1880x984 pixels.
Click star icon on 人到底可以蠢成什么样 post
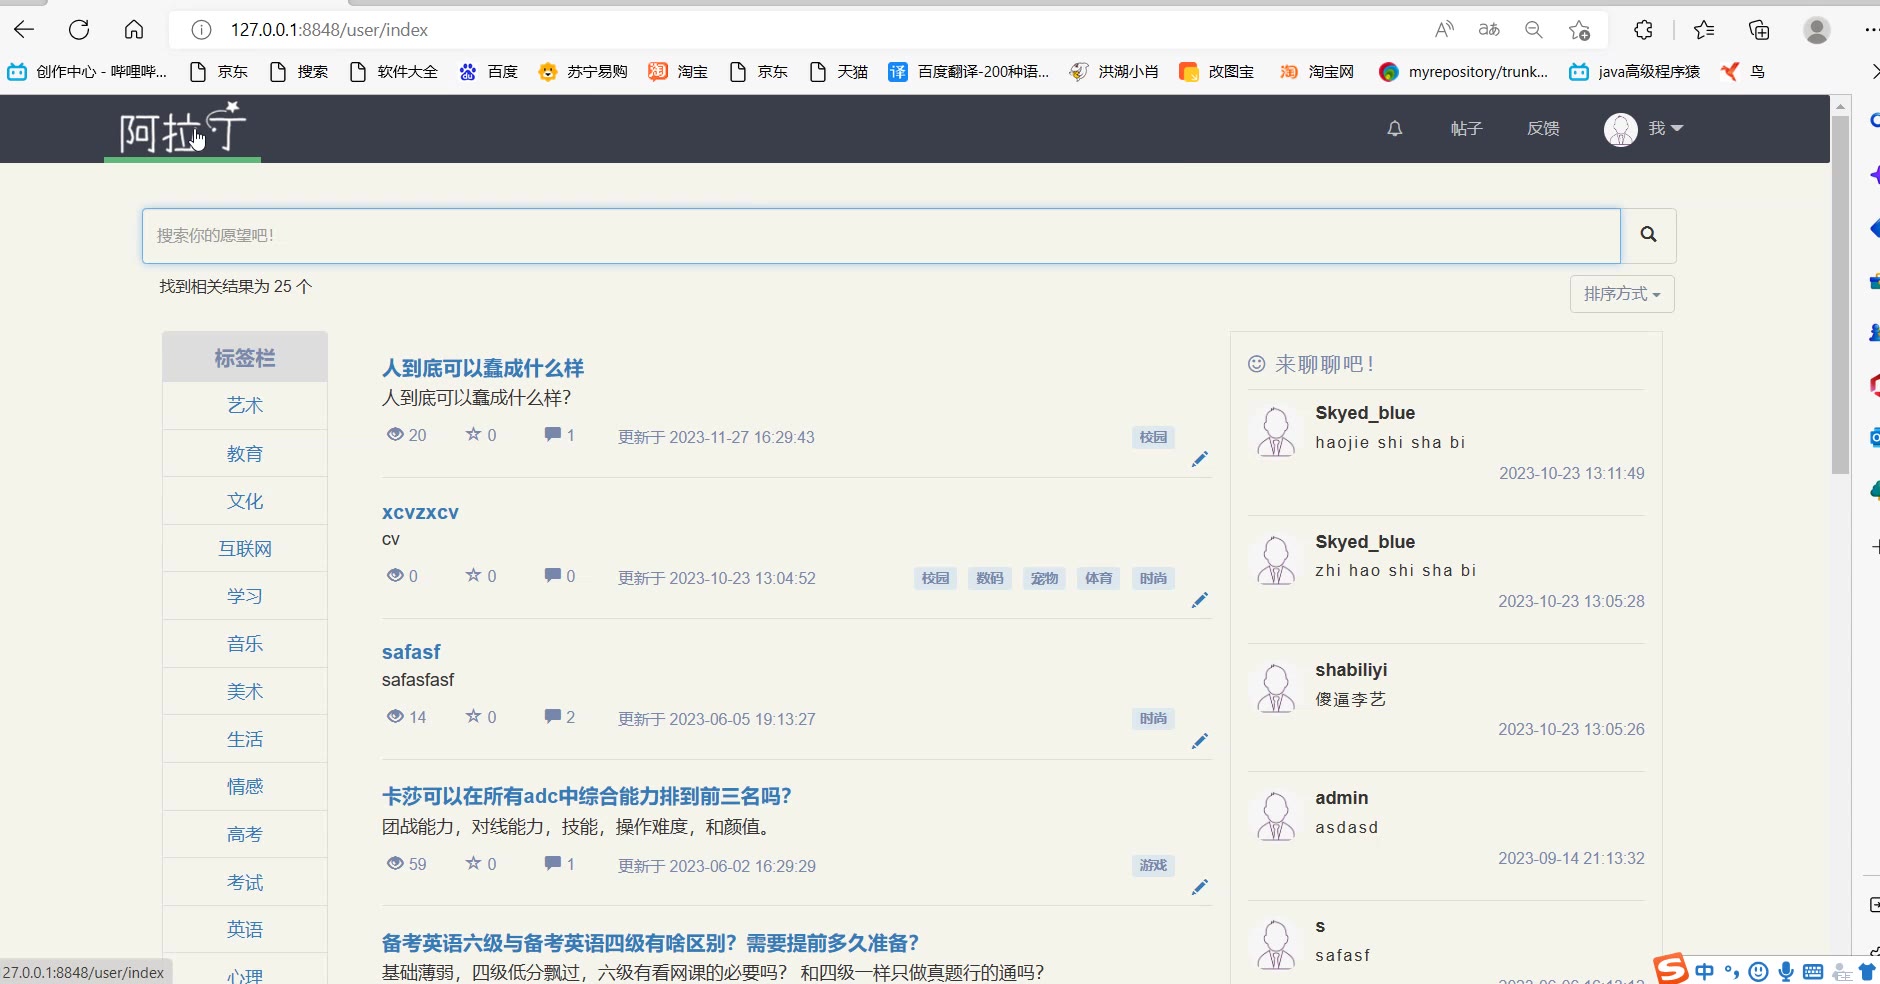473,434
